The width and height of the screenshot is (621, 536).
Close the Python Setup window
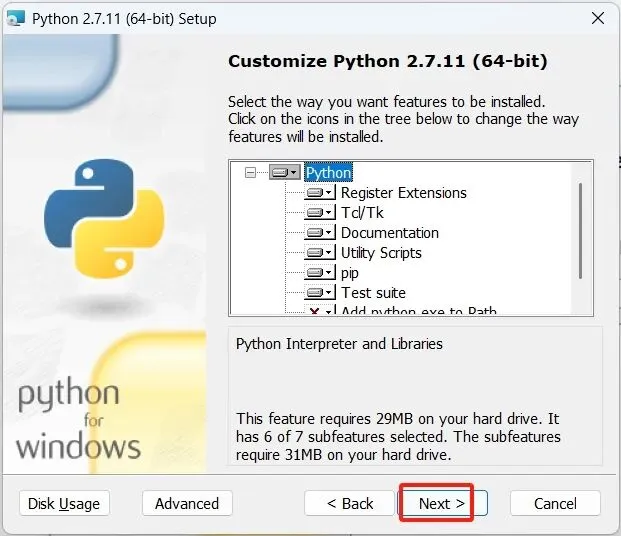point(598,18)
